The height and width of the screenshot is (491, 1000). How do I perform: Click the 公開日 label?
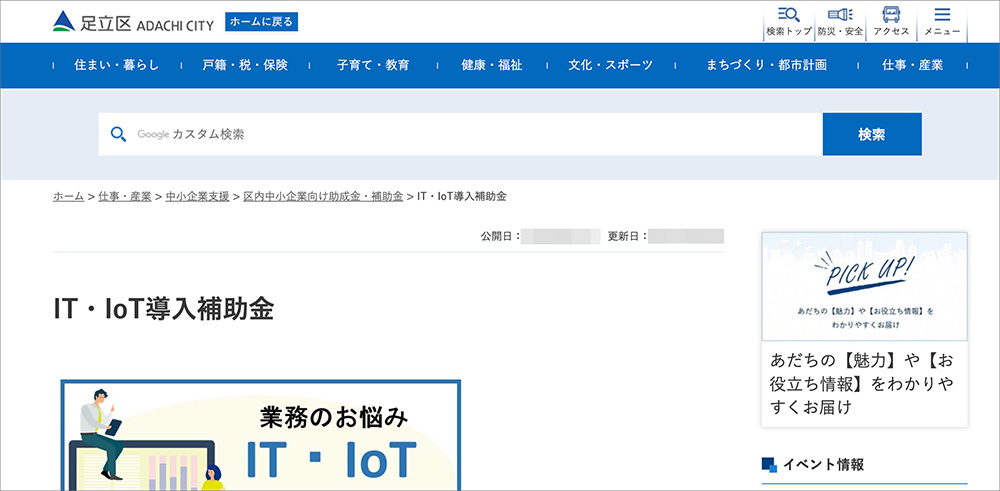[x=501, y=237]
